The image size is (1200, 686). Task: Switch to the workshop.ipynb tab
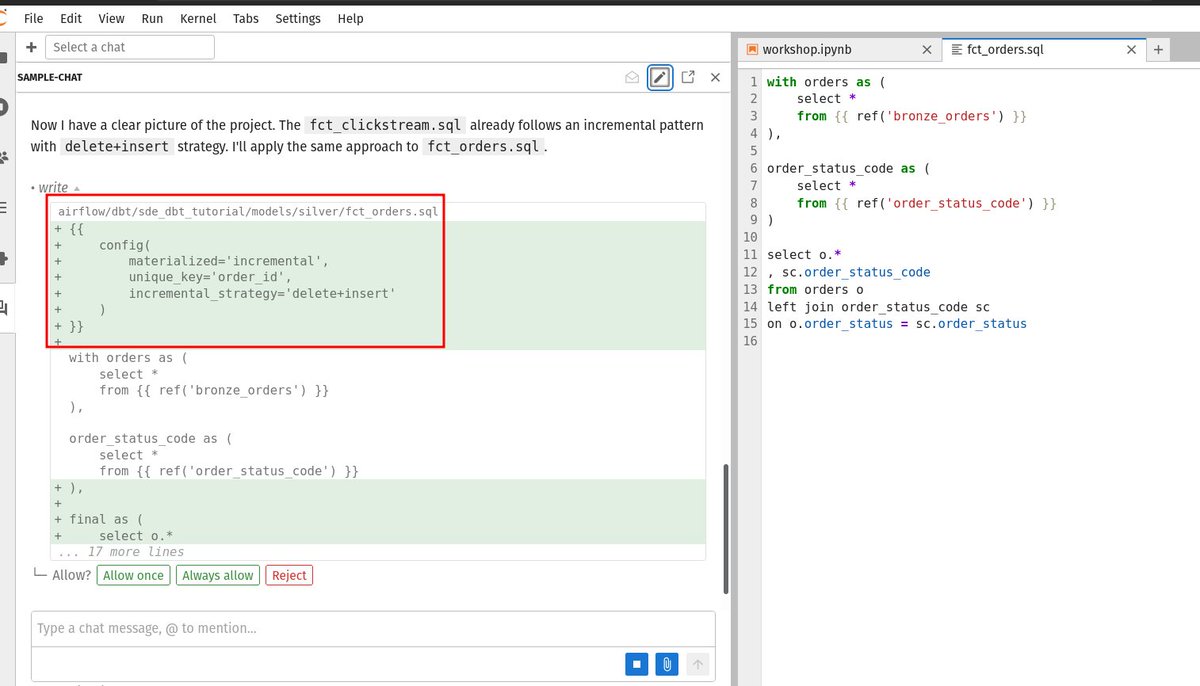point(806,49)
